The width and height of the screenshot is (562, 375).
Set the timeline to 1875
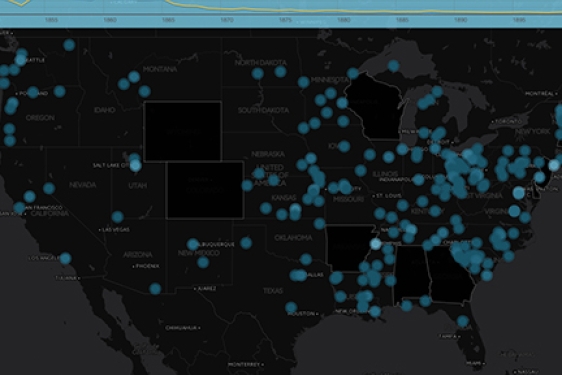coord(285,20)
